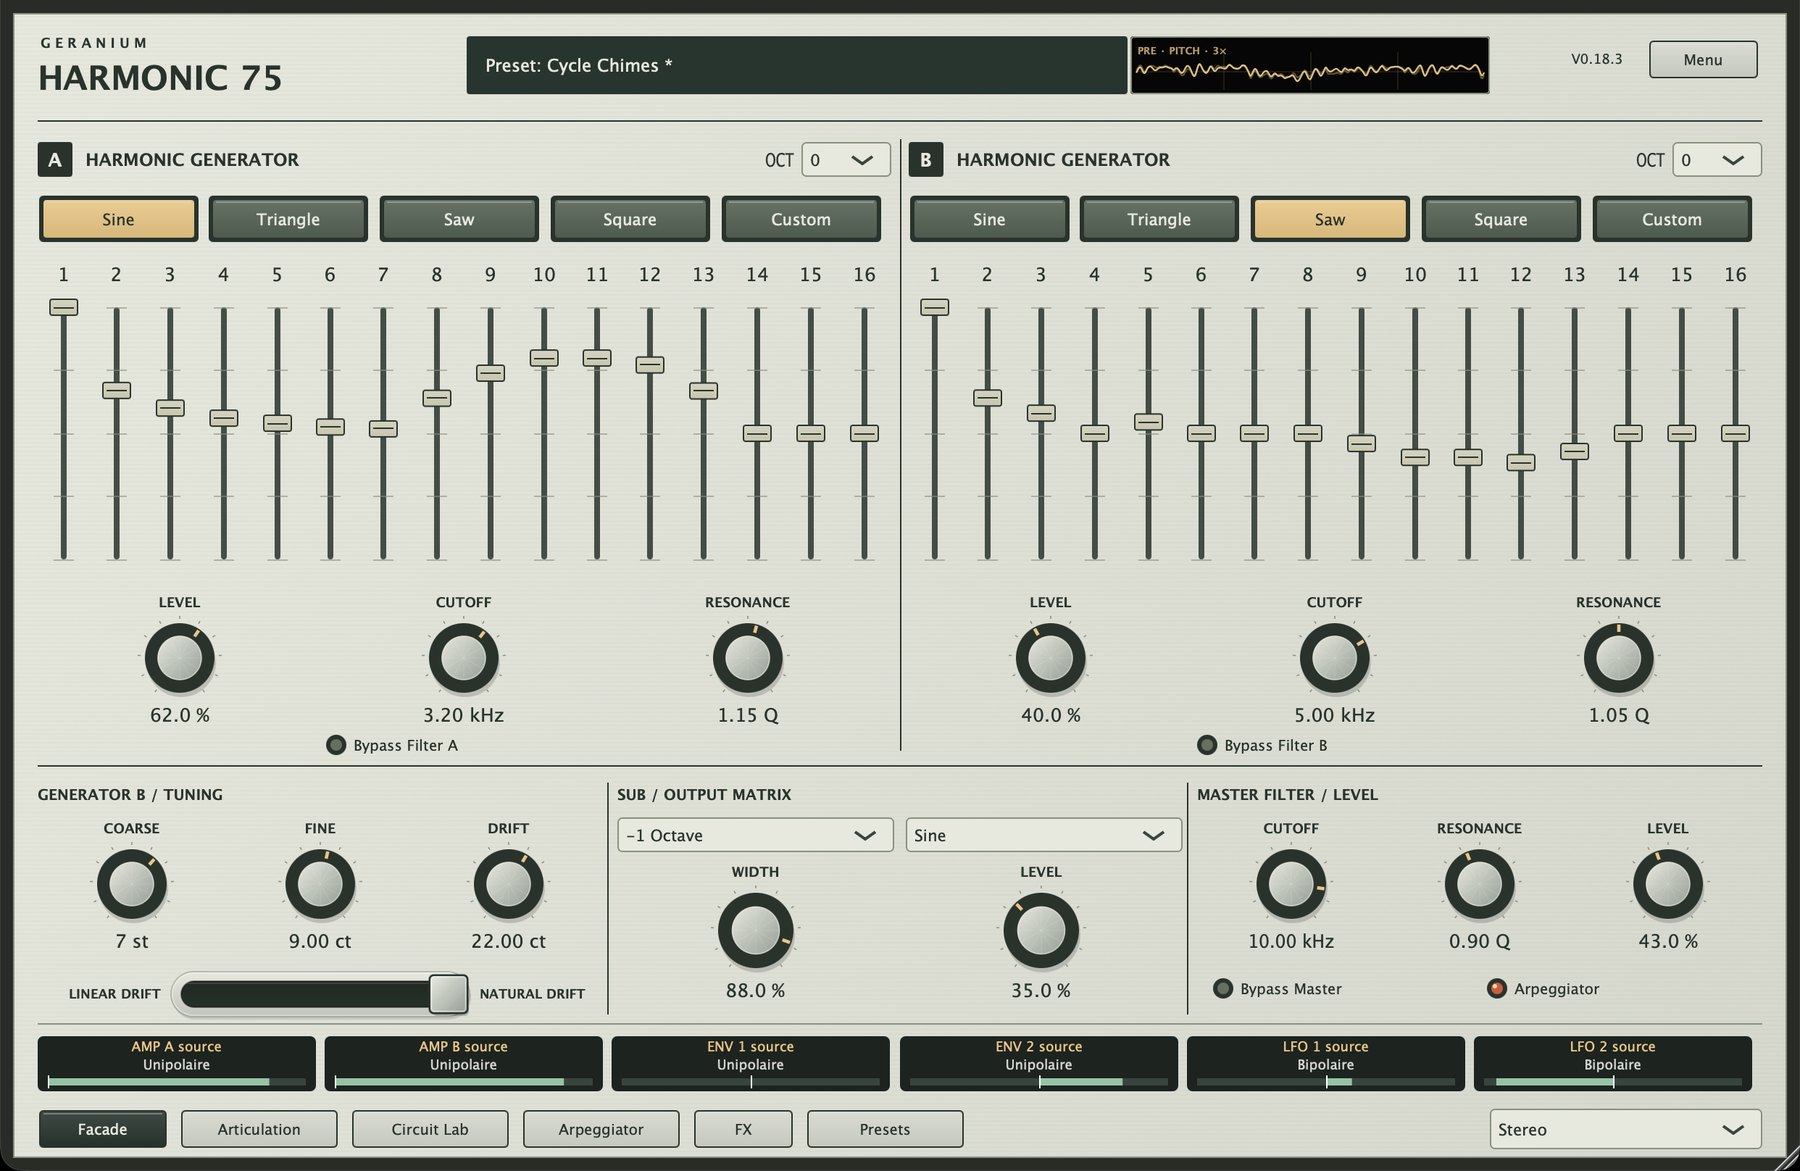Select Saw waveform for generator A
Image resolution: width=1800 pixels, height=1171 pixels.
click(459, 219)
